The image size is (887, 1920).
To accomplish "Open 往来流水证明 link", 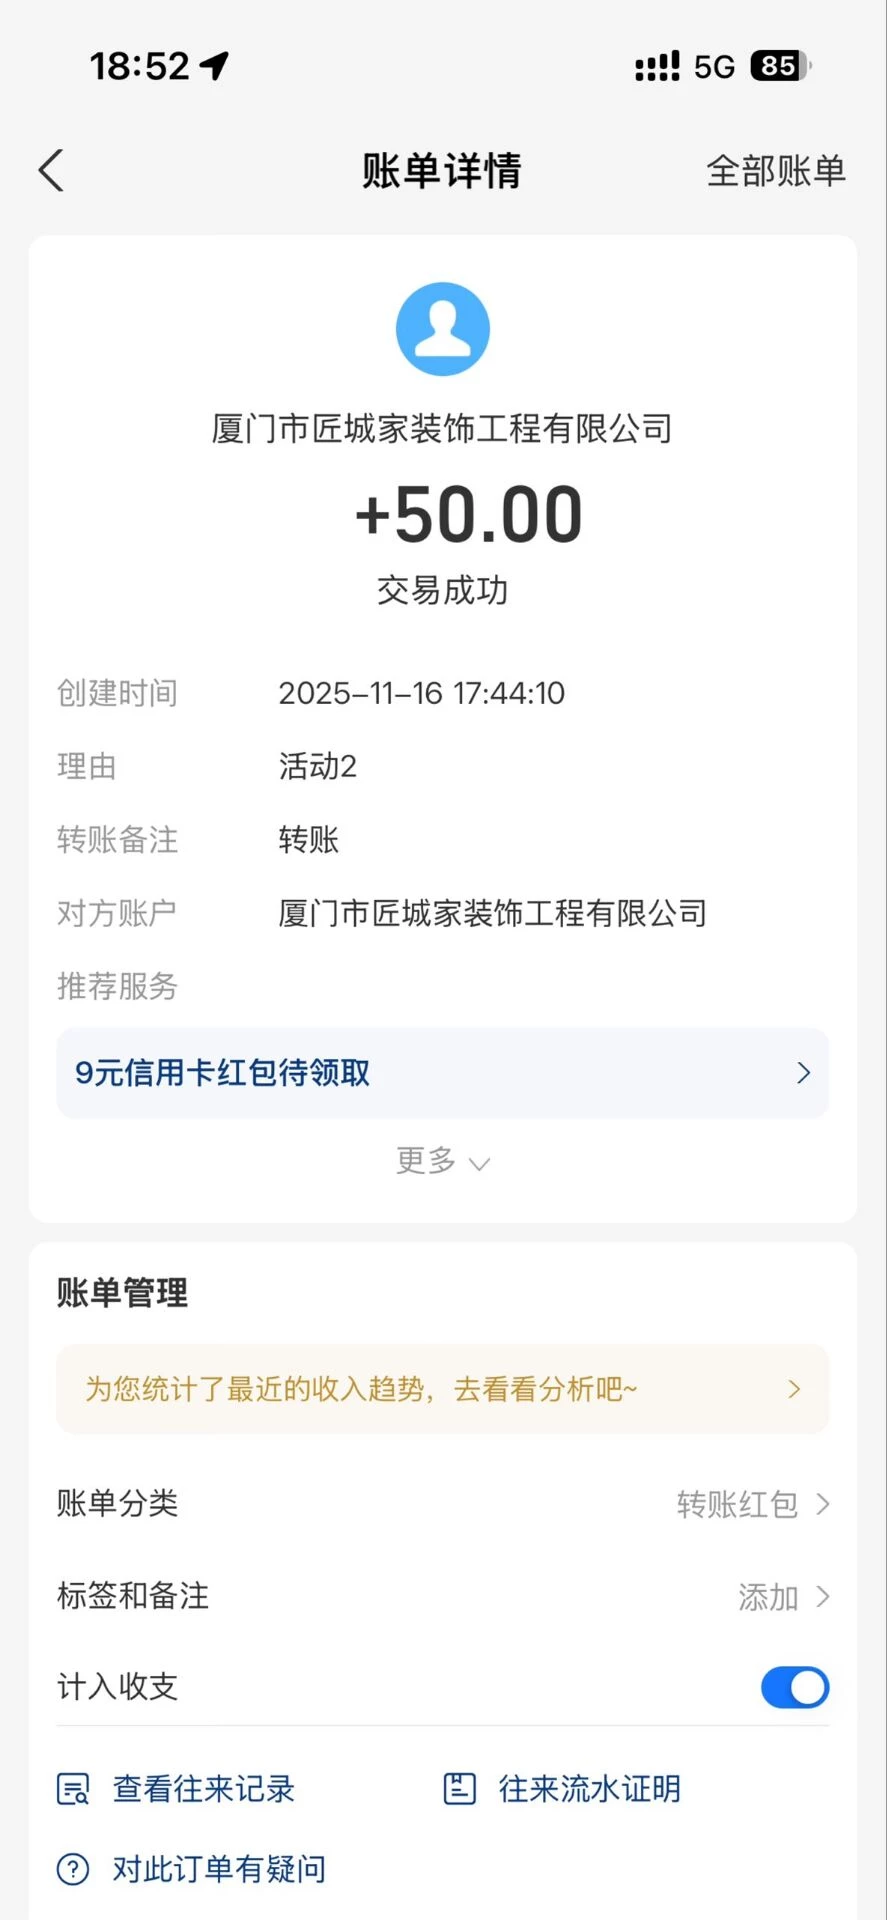I will (589, 1789).
